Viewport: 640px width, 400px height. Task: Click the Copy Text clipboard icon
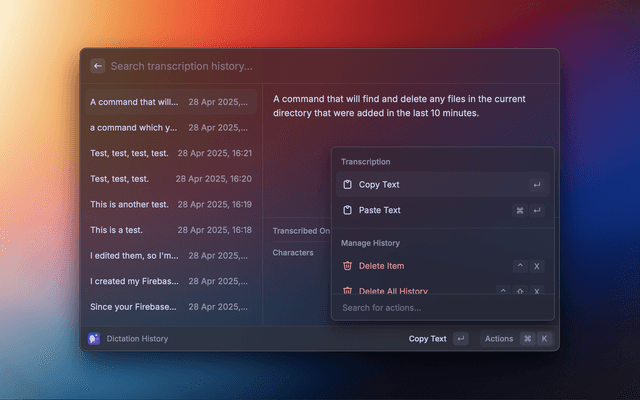[x=348, y=185]
